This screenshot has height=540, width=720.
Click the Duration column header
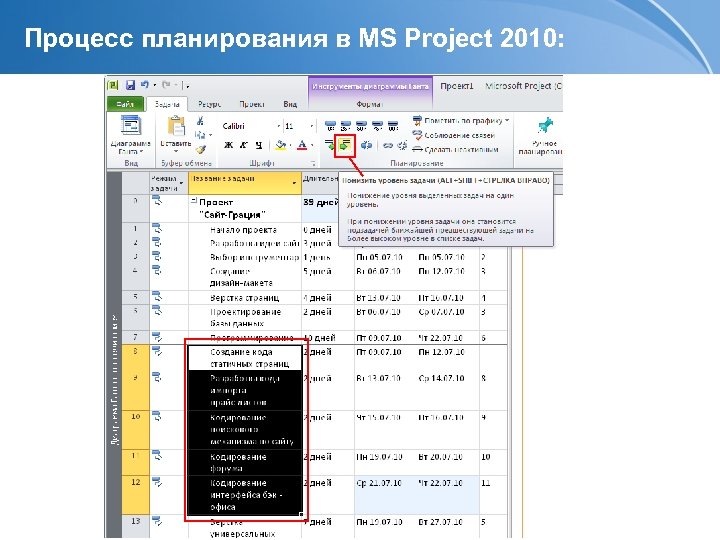(x=321, y=183)
